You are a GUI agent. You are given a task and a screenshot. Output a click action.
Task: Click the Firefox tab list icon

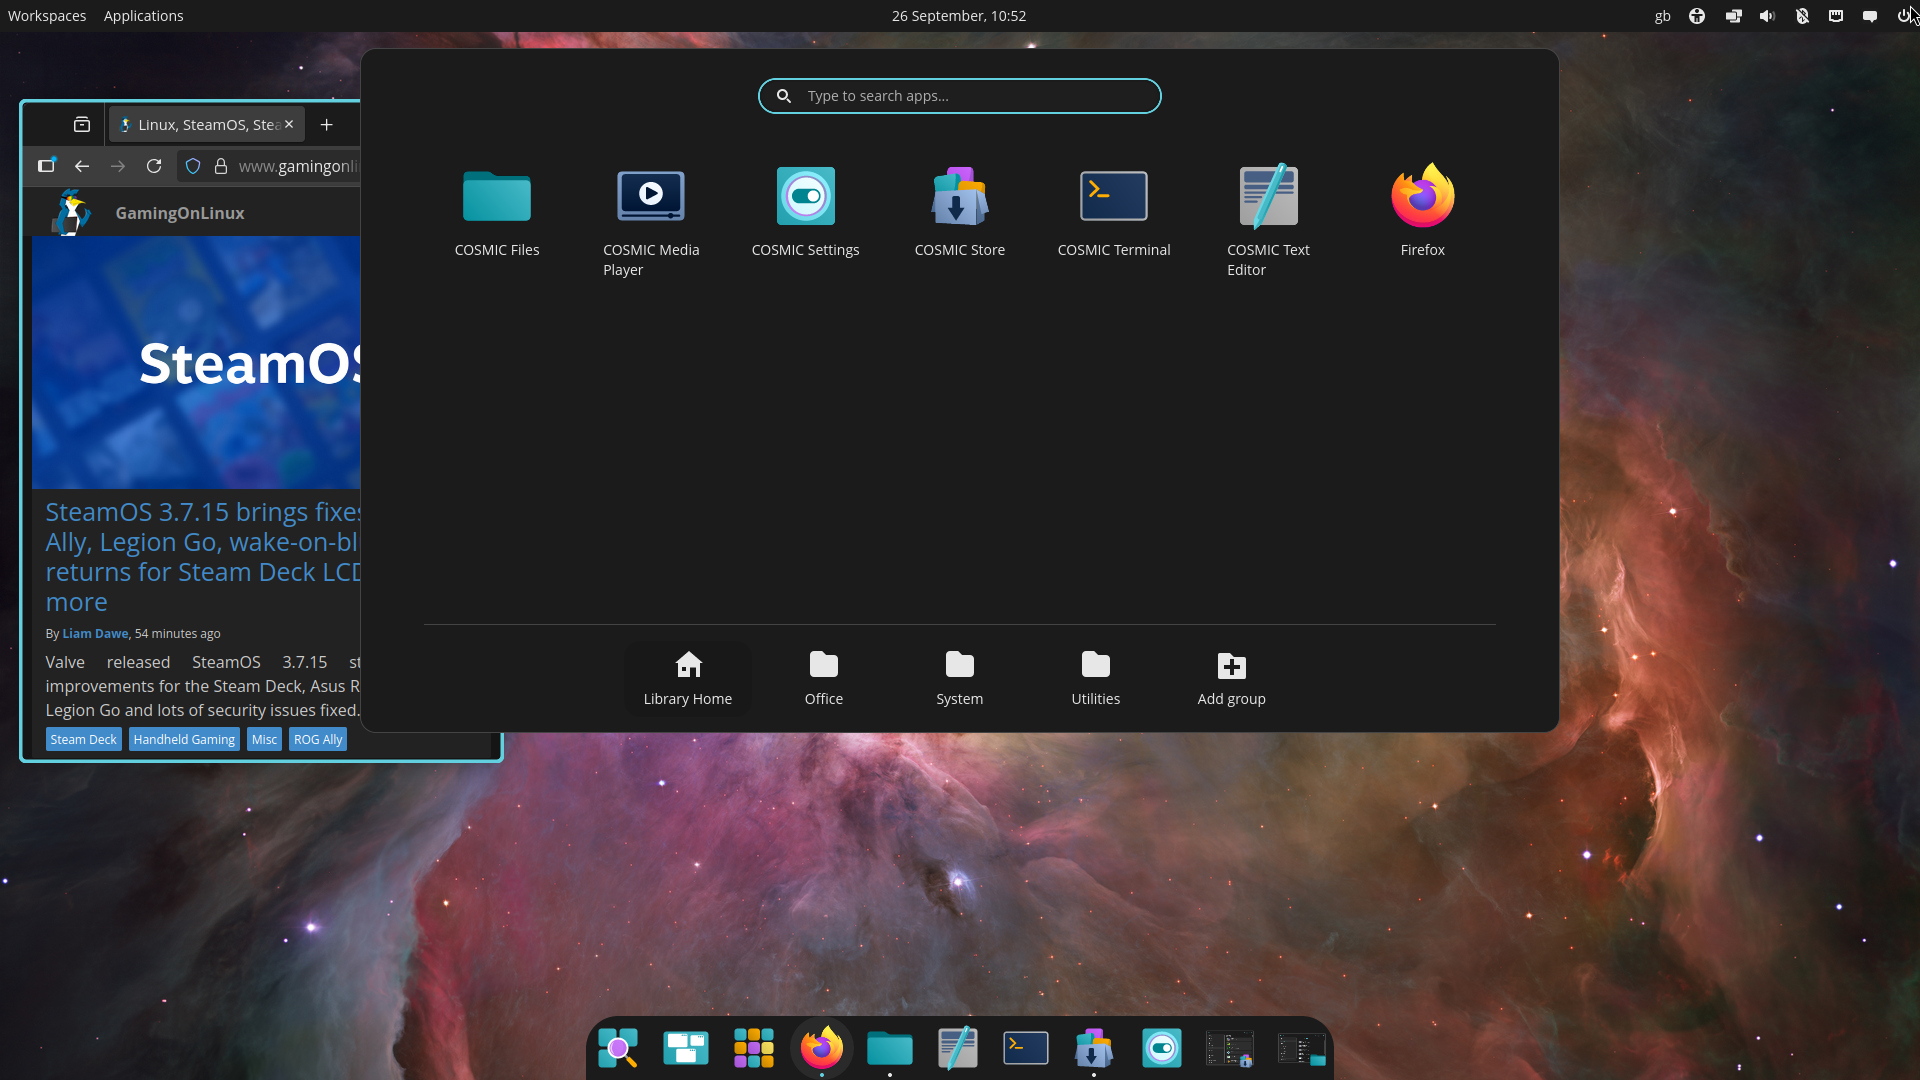(x=82, y=125)
